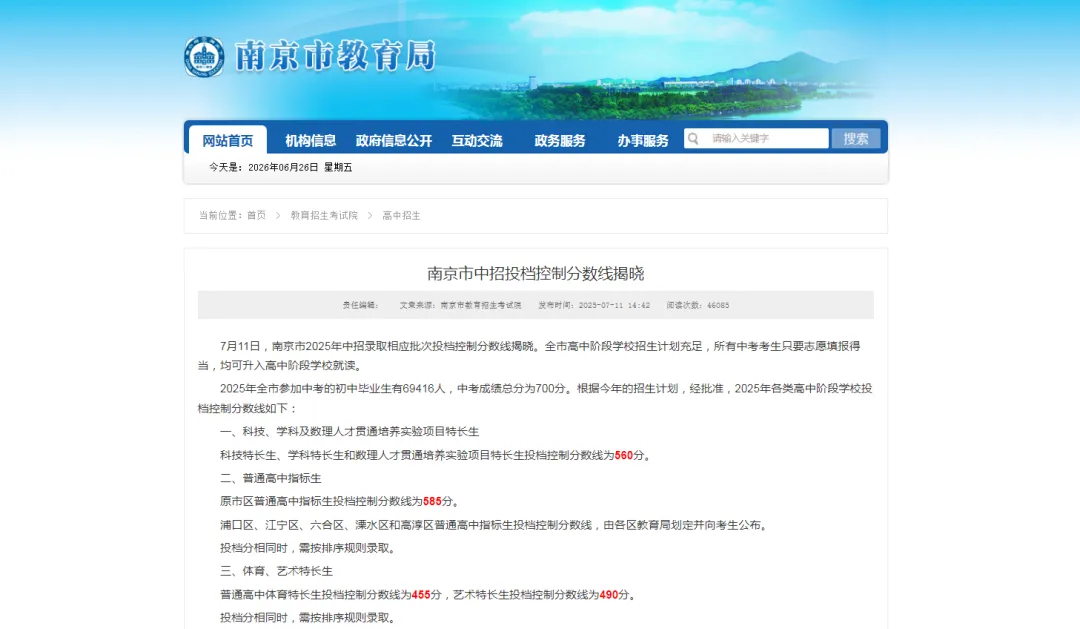Click the date text 2026年06月26日 星期五

[x=300, y=167]
